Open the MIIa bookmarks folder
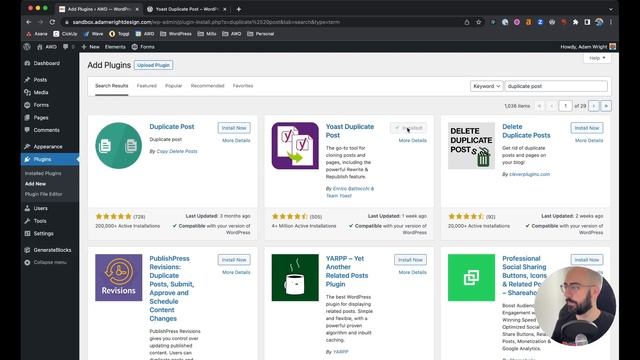Viewport: 640px width, 360px height. (x=207, y=34)
